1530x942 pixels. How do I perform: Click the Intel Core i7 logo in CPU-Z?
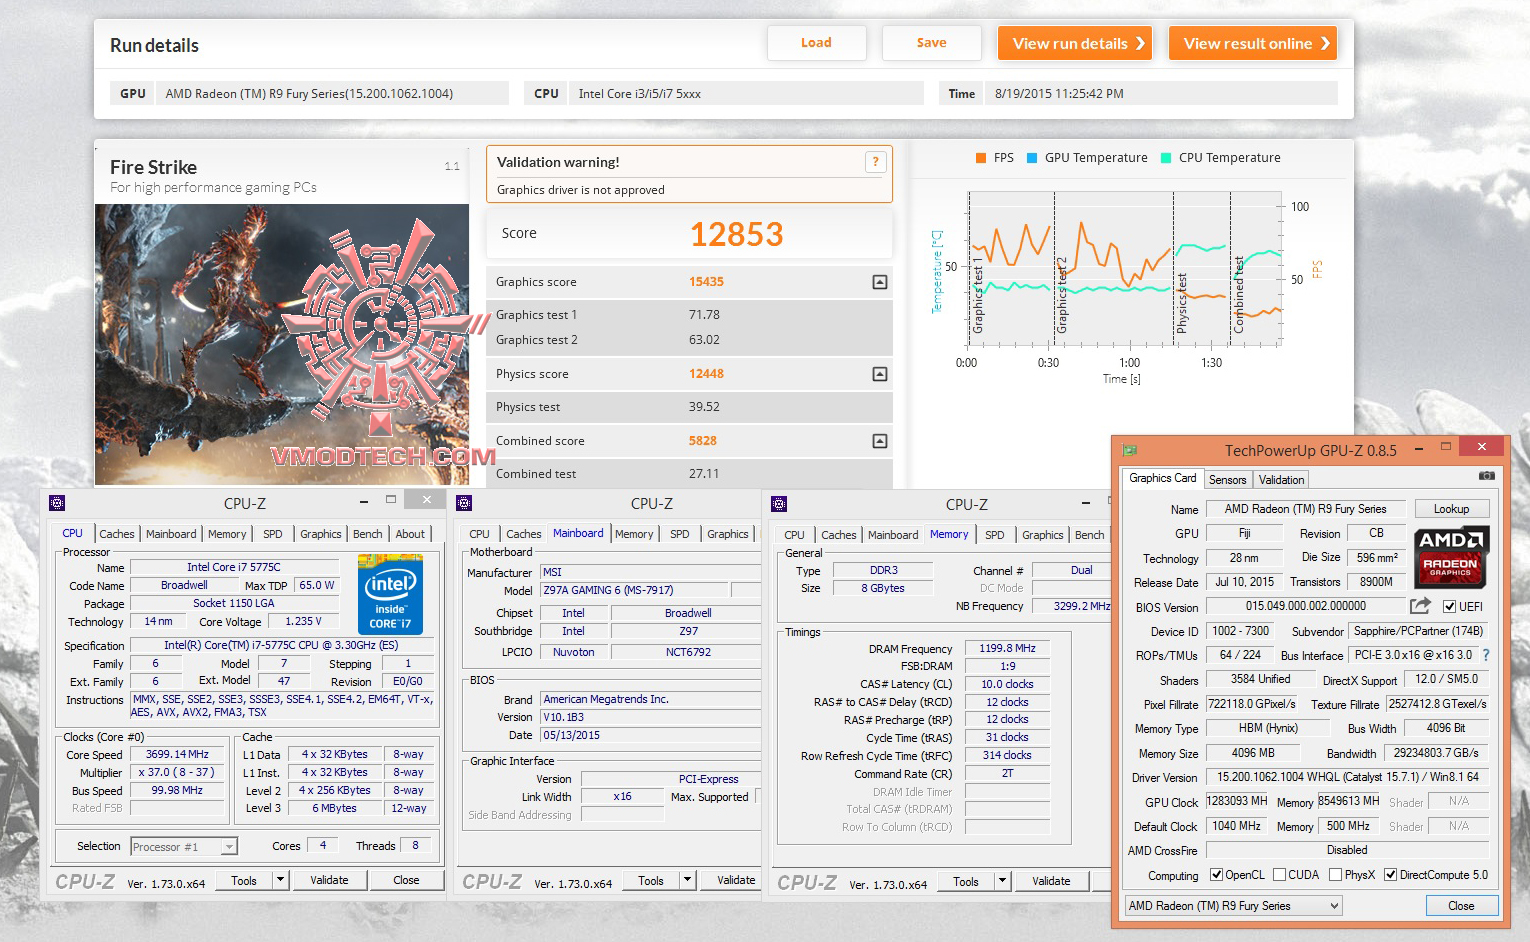tap(390, 594)
